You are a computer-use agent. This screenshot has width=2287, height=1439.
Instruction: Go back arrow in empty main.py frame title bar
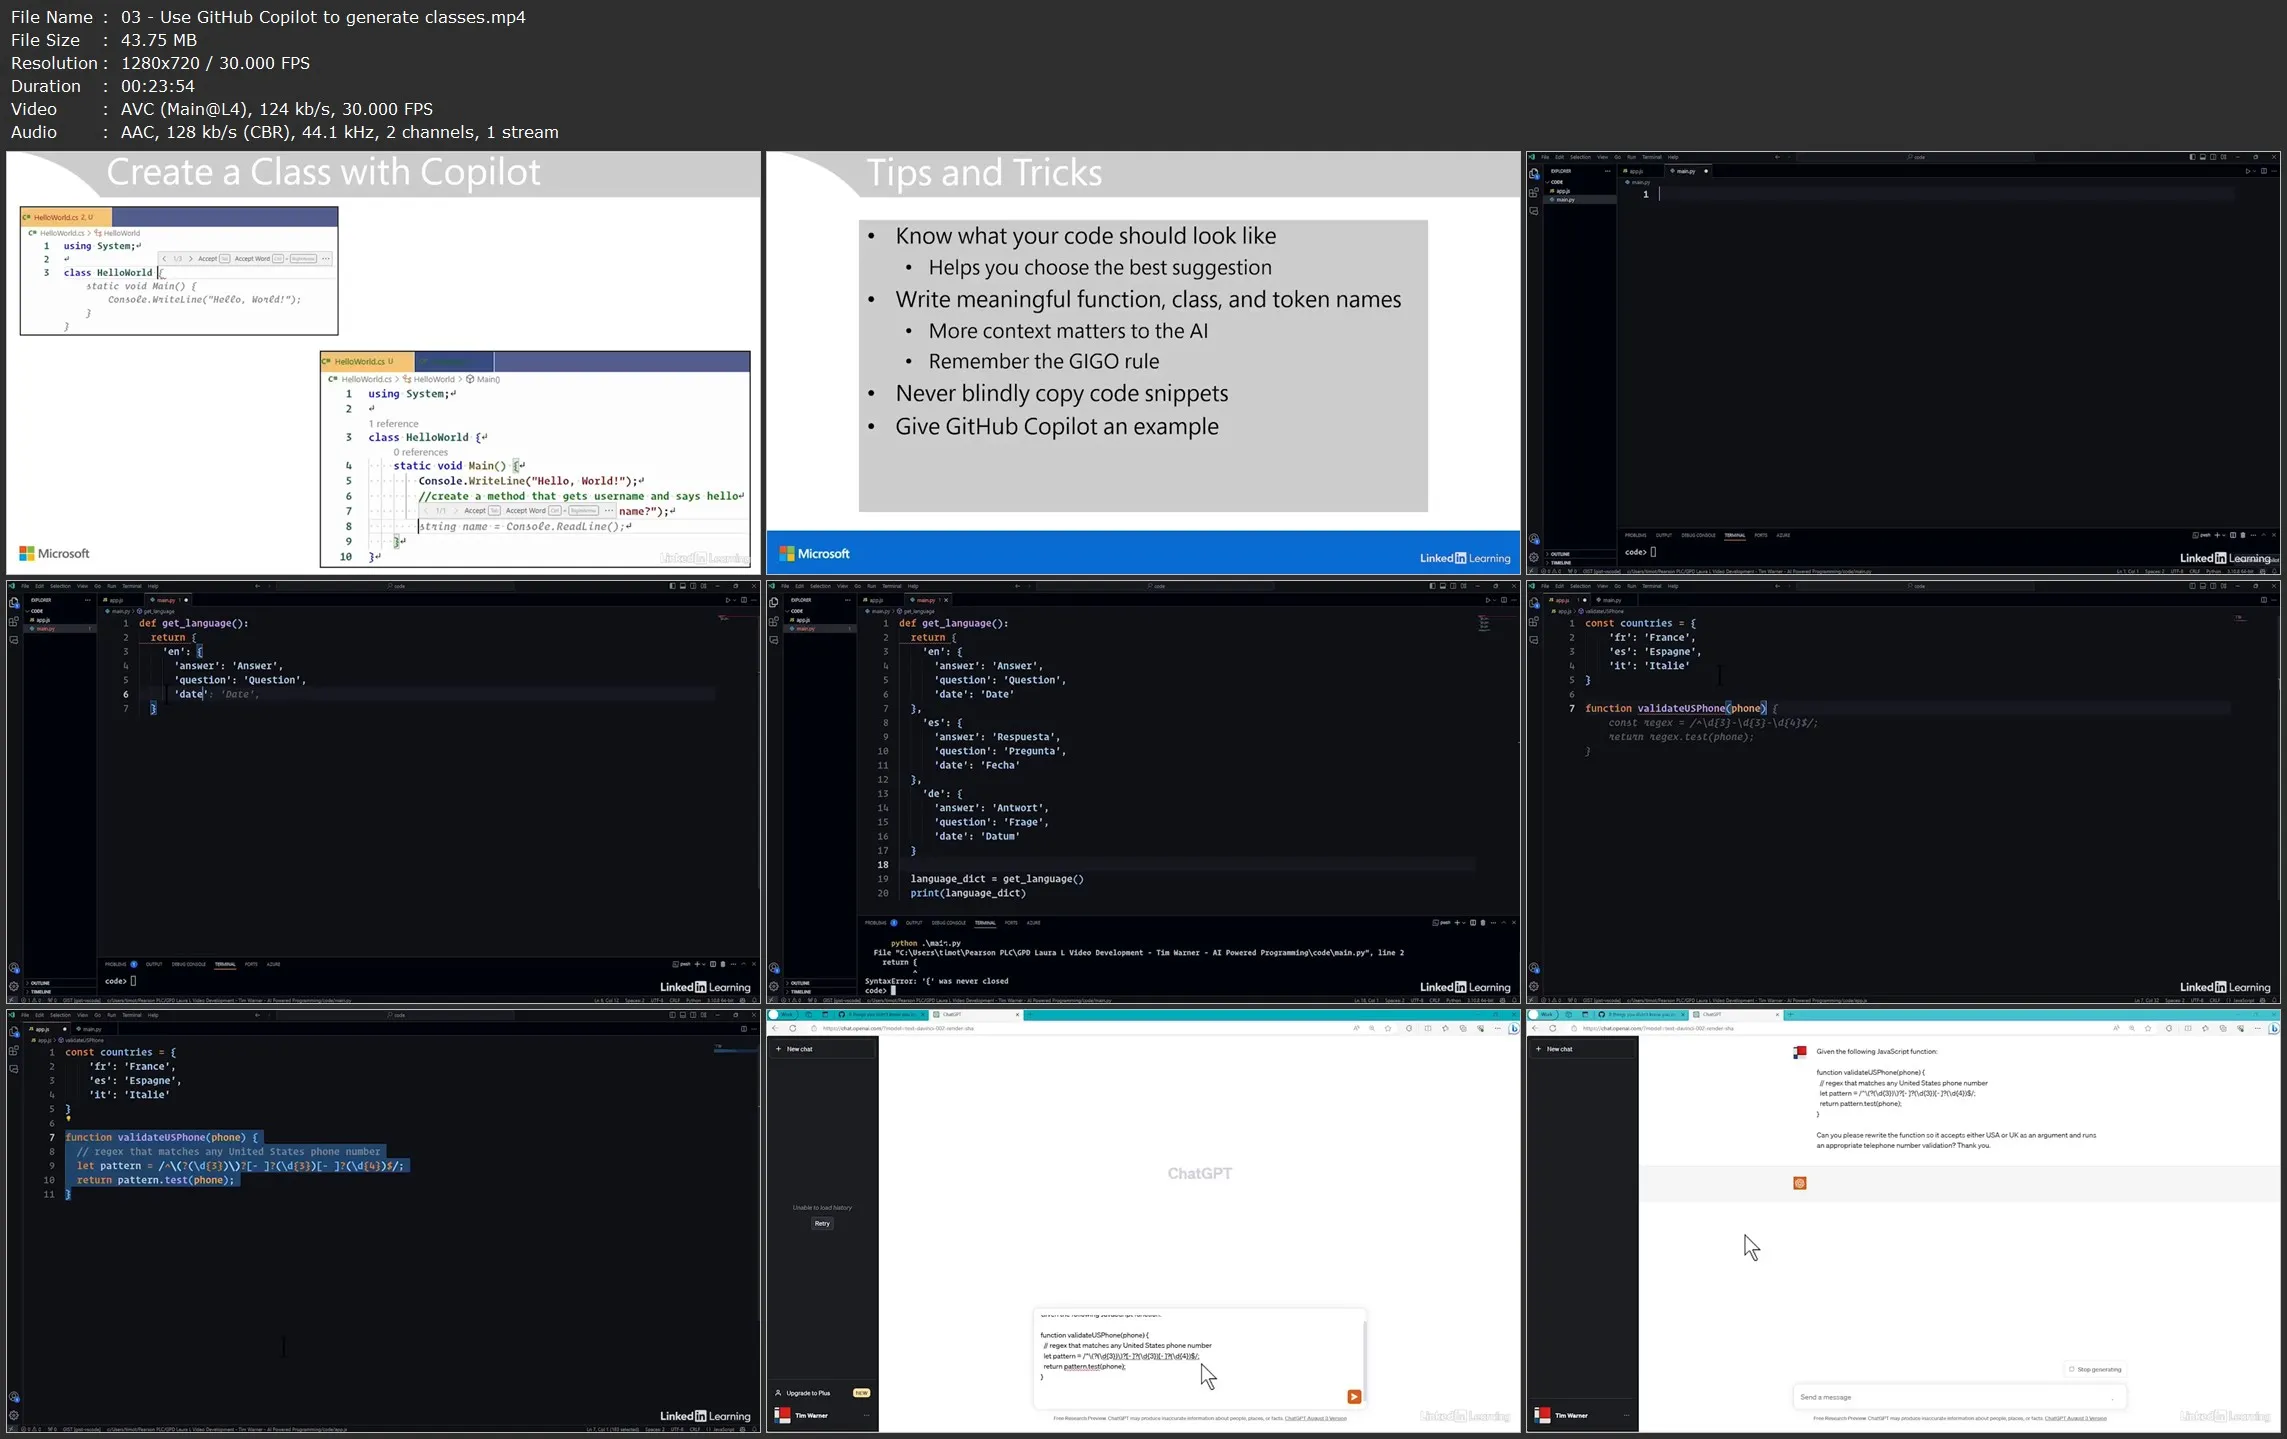(x=1777, y=157)
